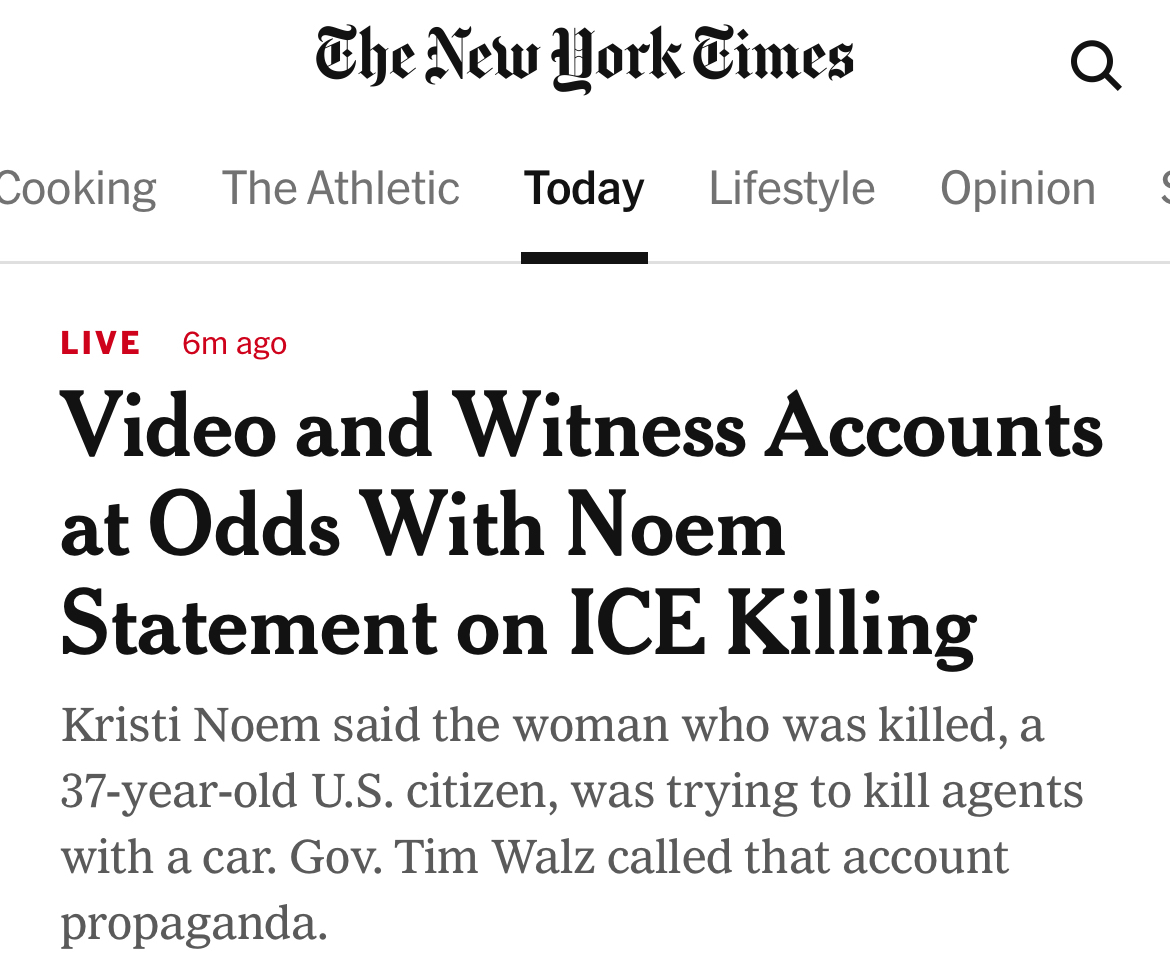Viewport: 1170px width, 967px height.
Task: Click the black underline beneath Today
Action: (x=584, y=258)
